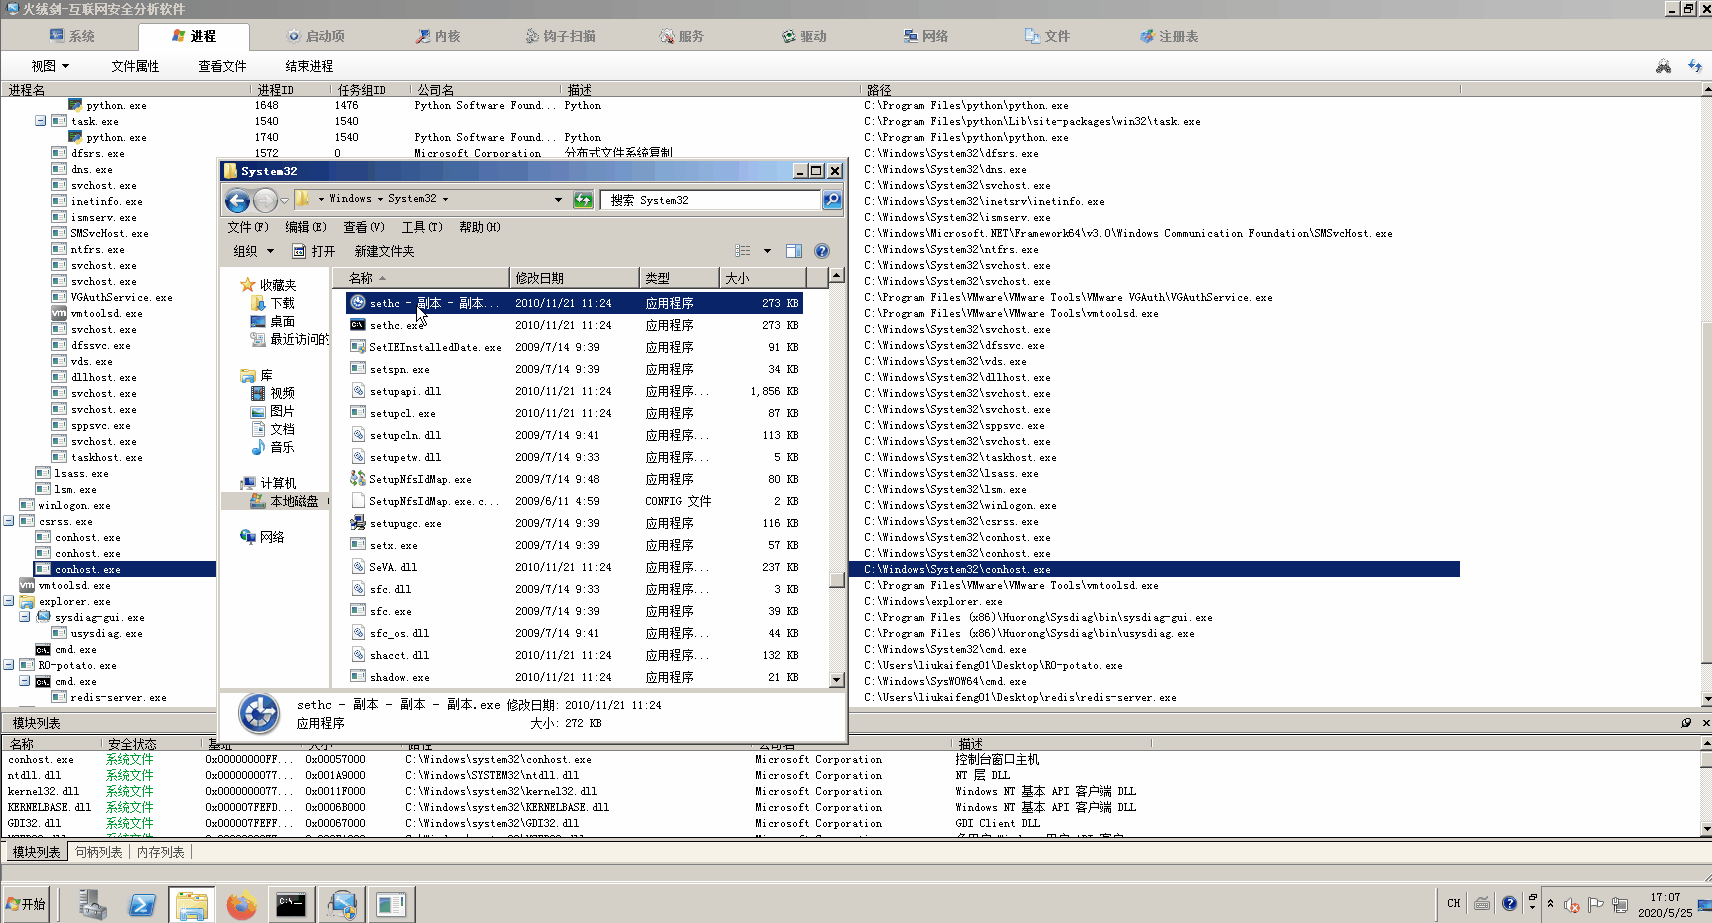
Task: Click the binoculars search icon in toolbar
Action: click(1663, 66)
